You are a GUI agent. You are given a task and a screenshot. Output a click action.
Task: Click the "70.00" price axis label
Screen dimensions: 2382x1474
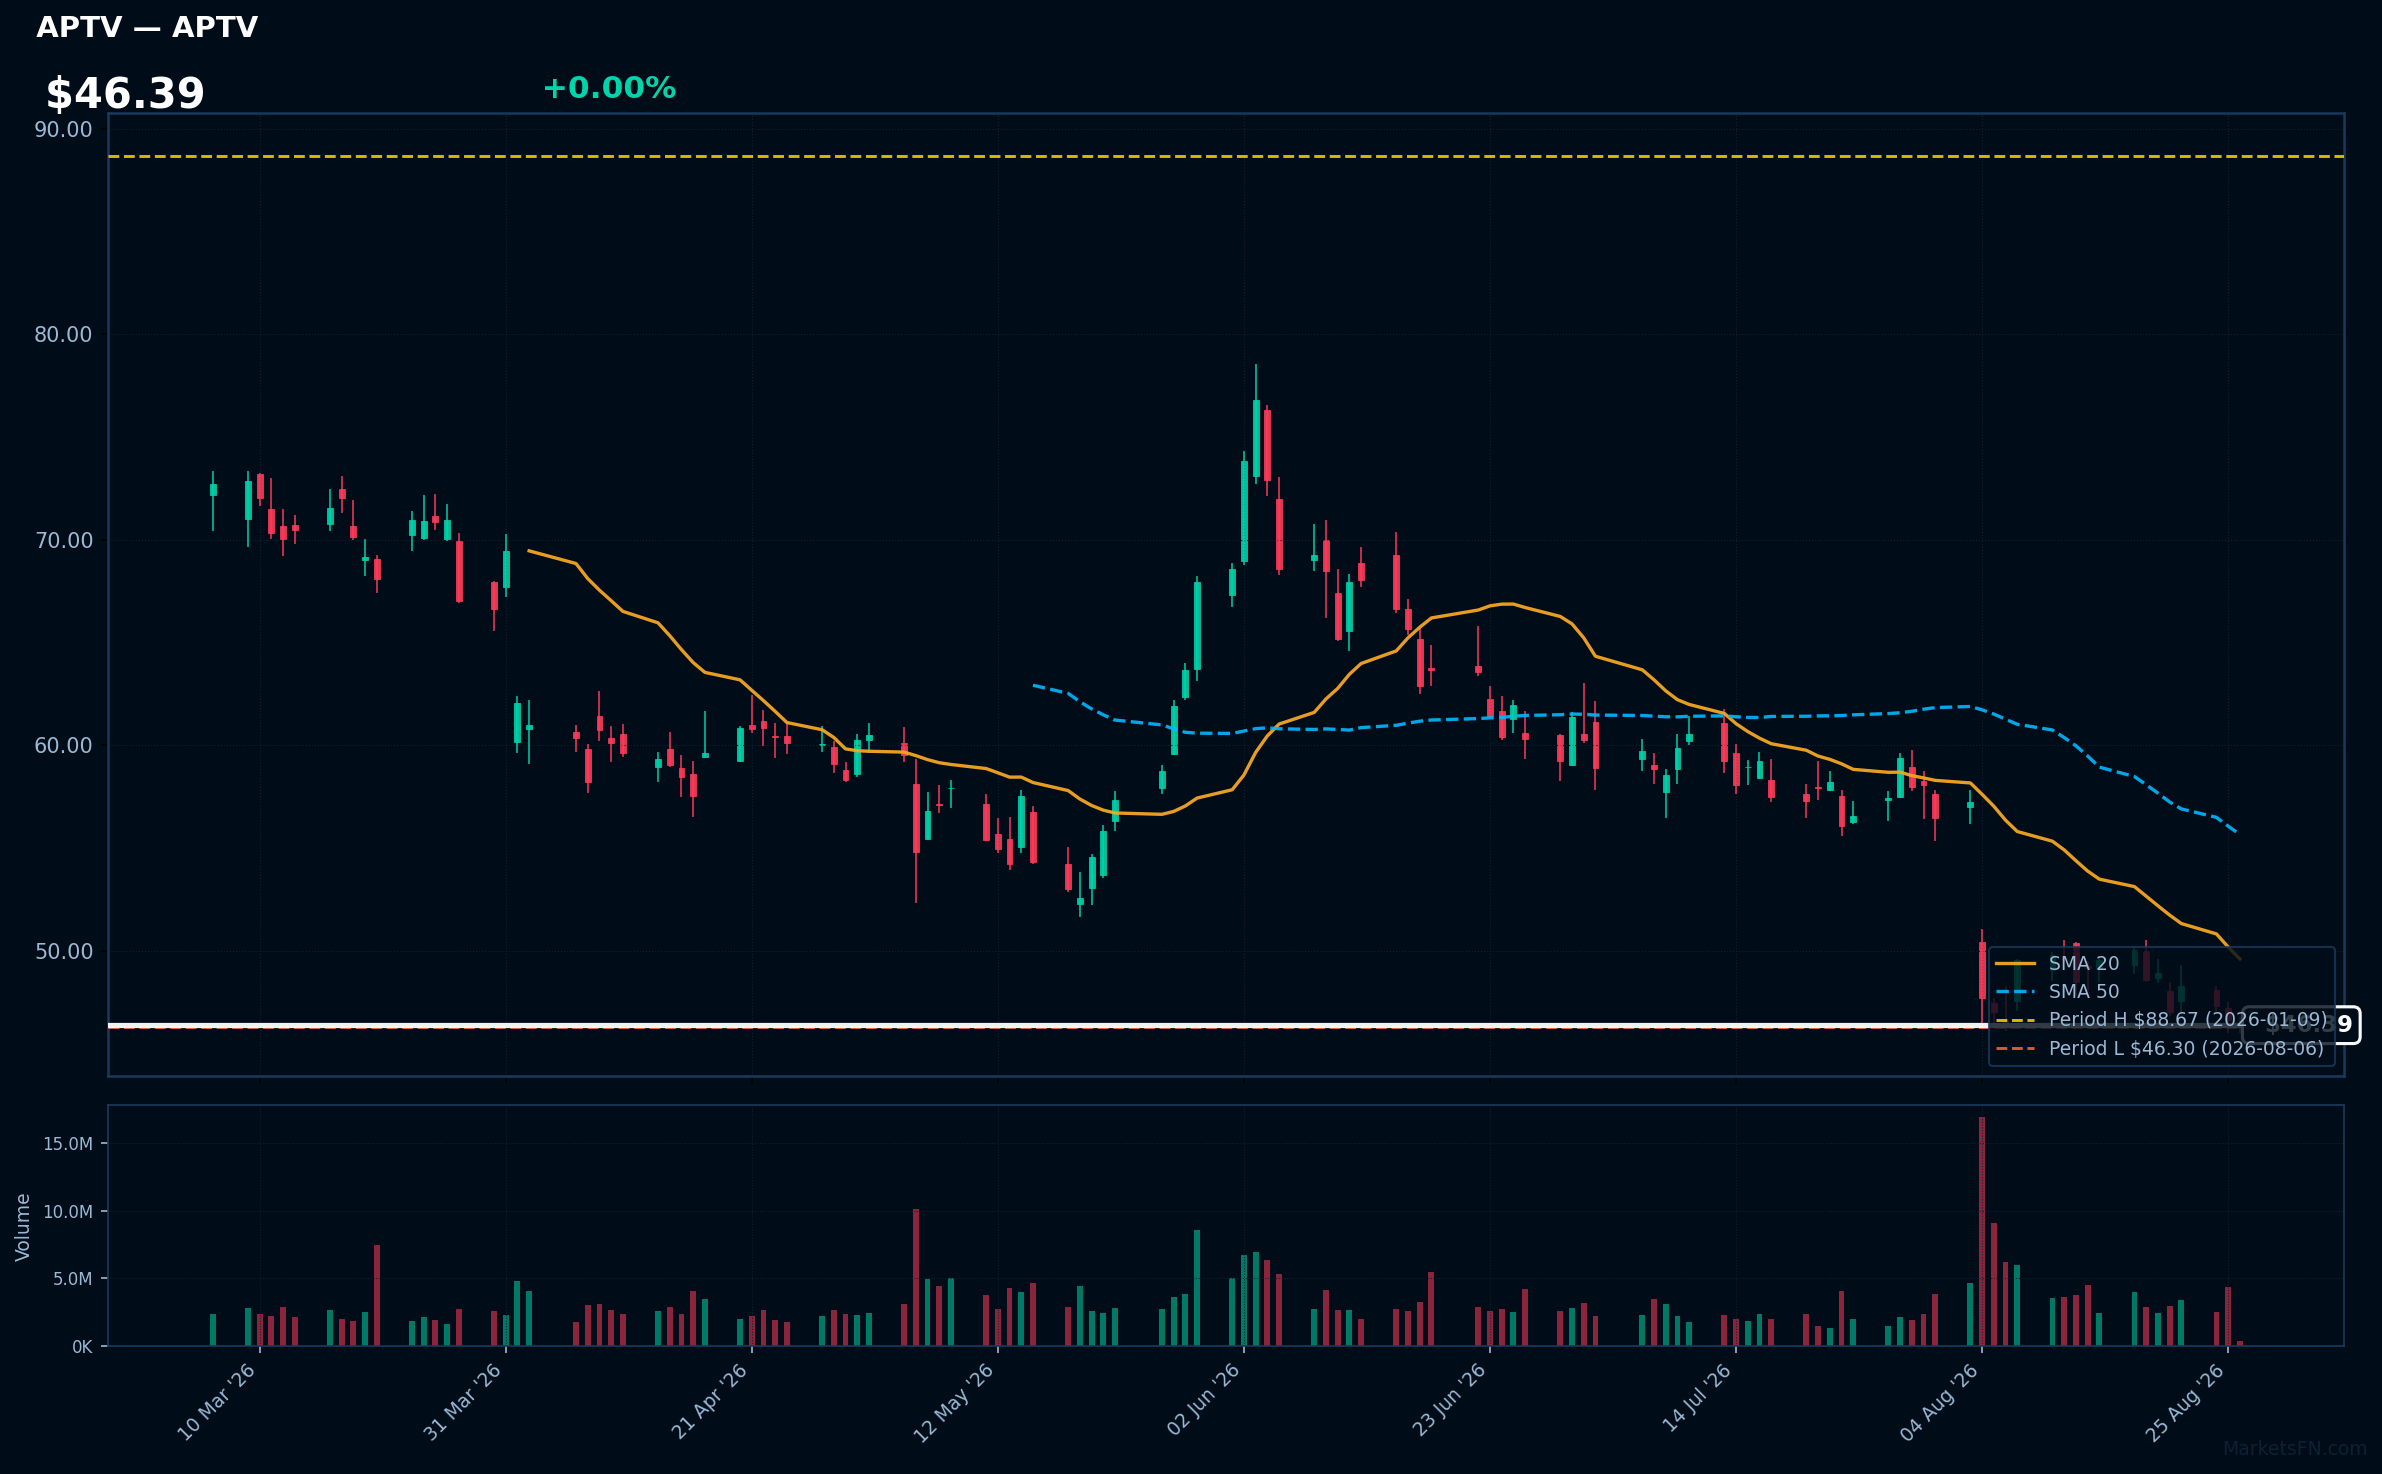pyautogui.click(x=63, y=540)
